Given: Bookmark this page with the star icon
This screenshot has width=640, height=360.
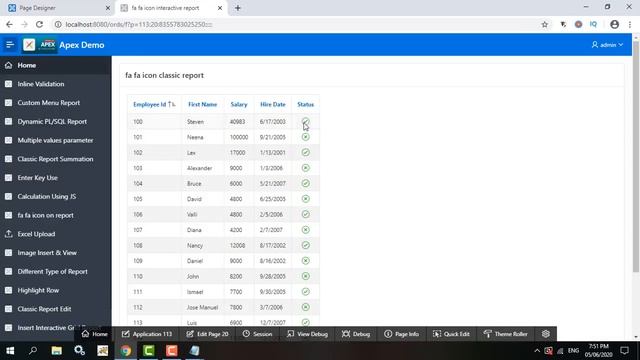Looking at the screenshot, I should point(544,24).
